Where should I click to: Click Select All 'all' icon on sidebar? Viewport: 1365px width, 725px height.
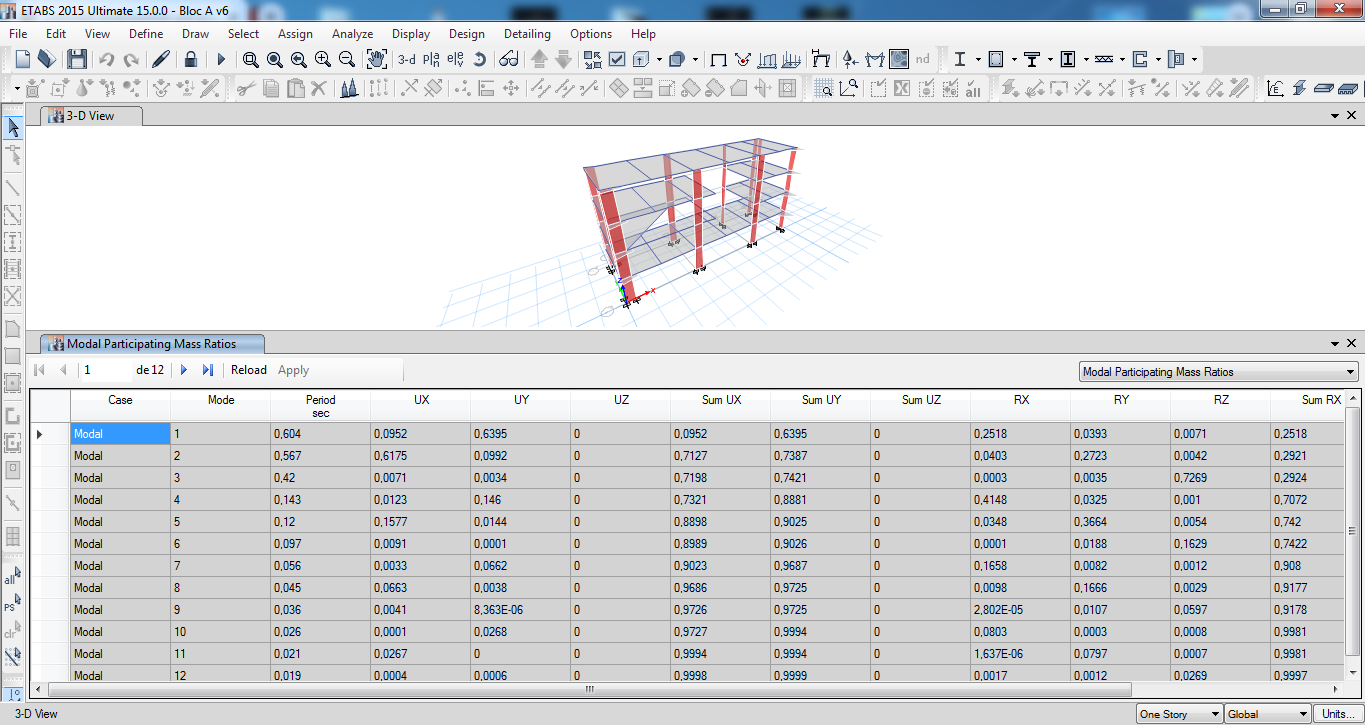click(13, 577)
